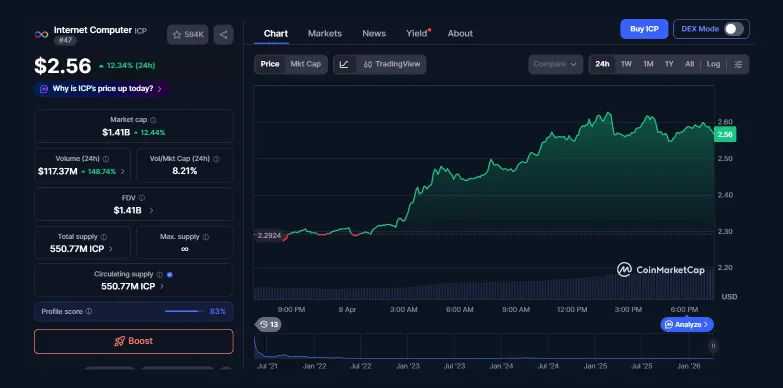Switch to the About tab
This screenshot has width=783, height=388.
[460, 33]
